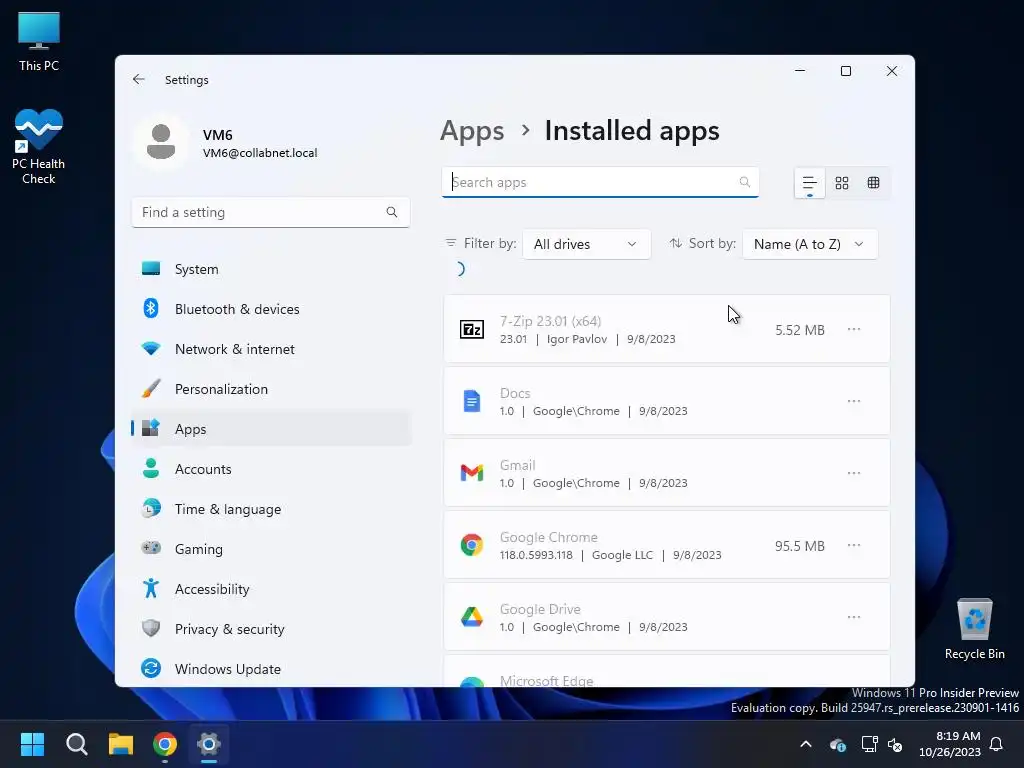Open more options for Google Chrome

(854, 545)
